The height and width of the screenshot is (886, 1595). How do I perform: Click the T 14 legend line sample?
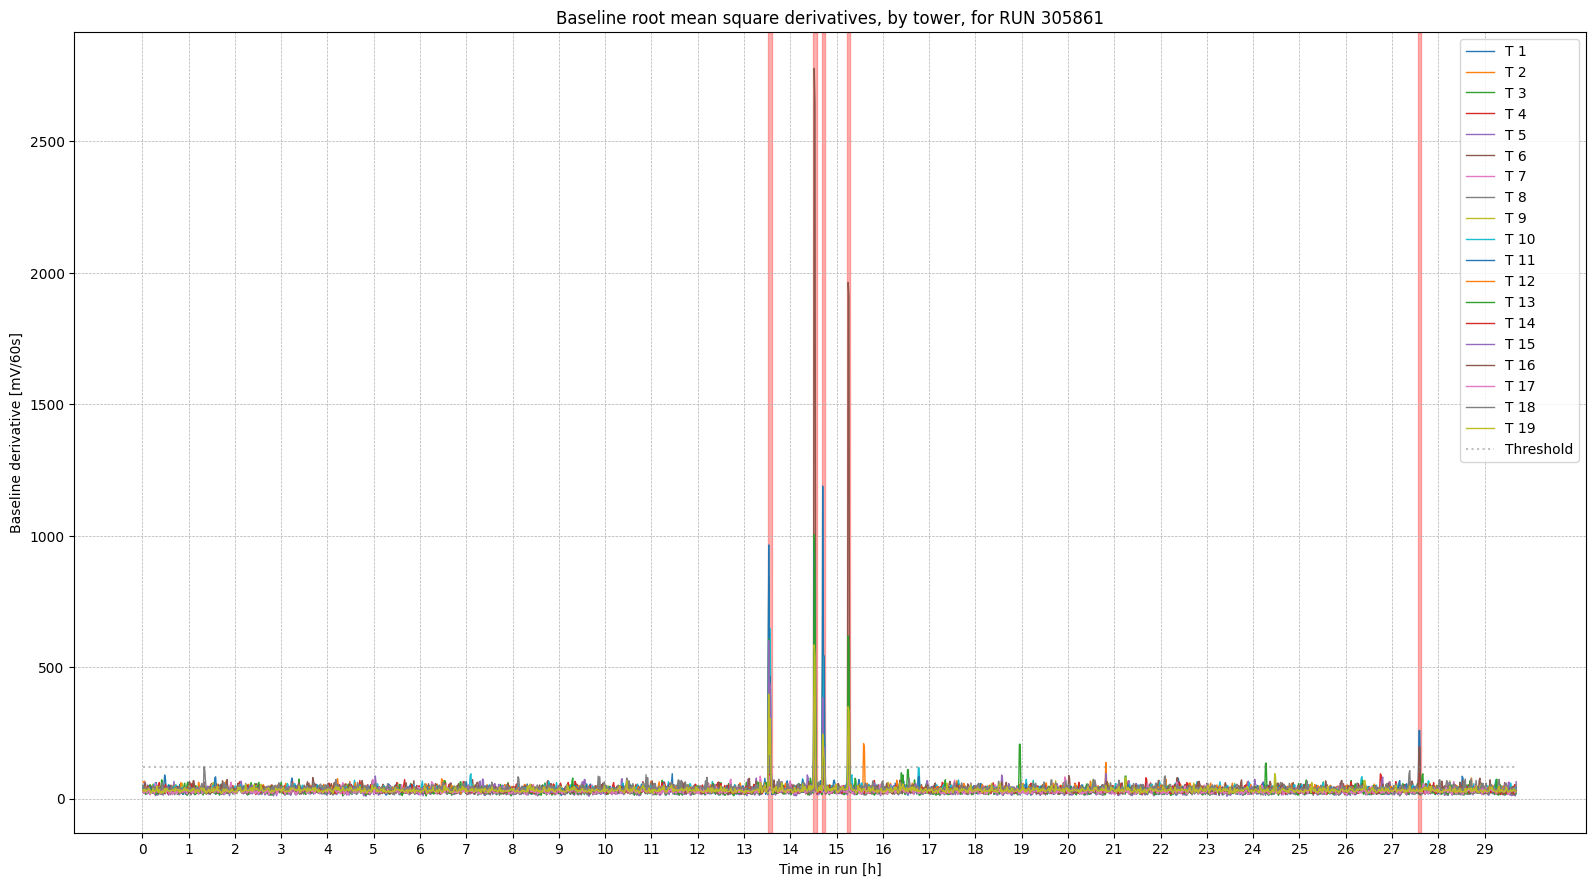coord(1480,323)
